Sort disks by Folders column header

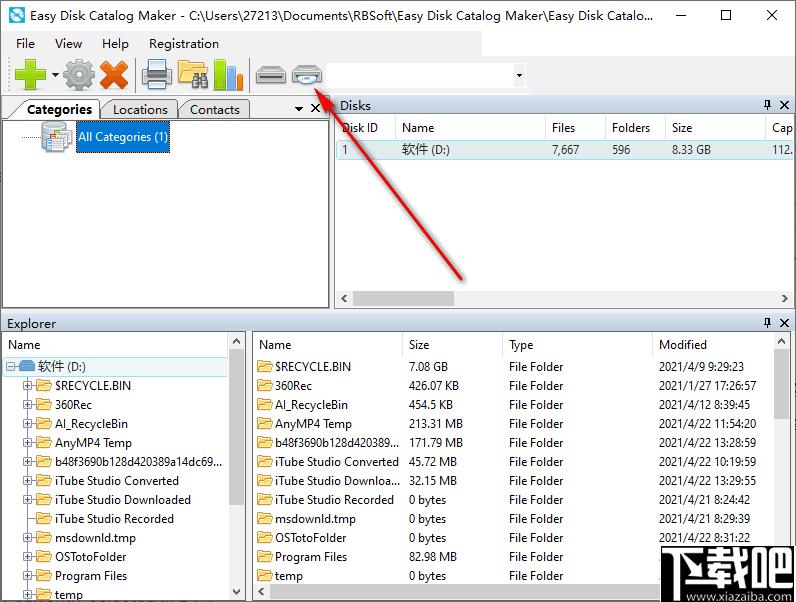[x=635, y=127]
